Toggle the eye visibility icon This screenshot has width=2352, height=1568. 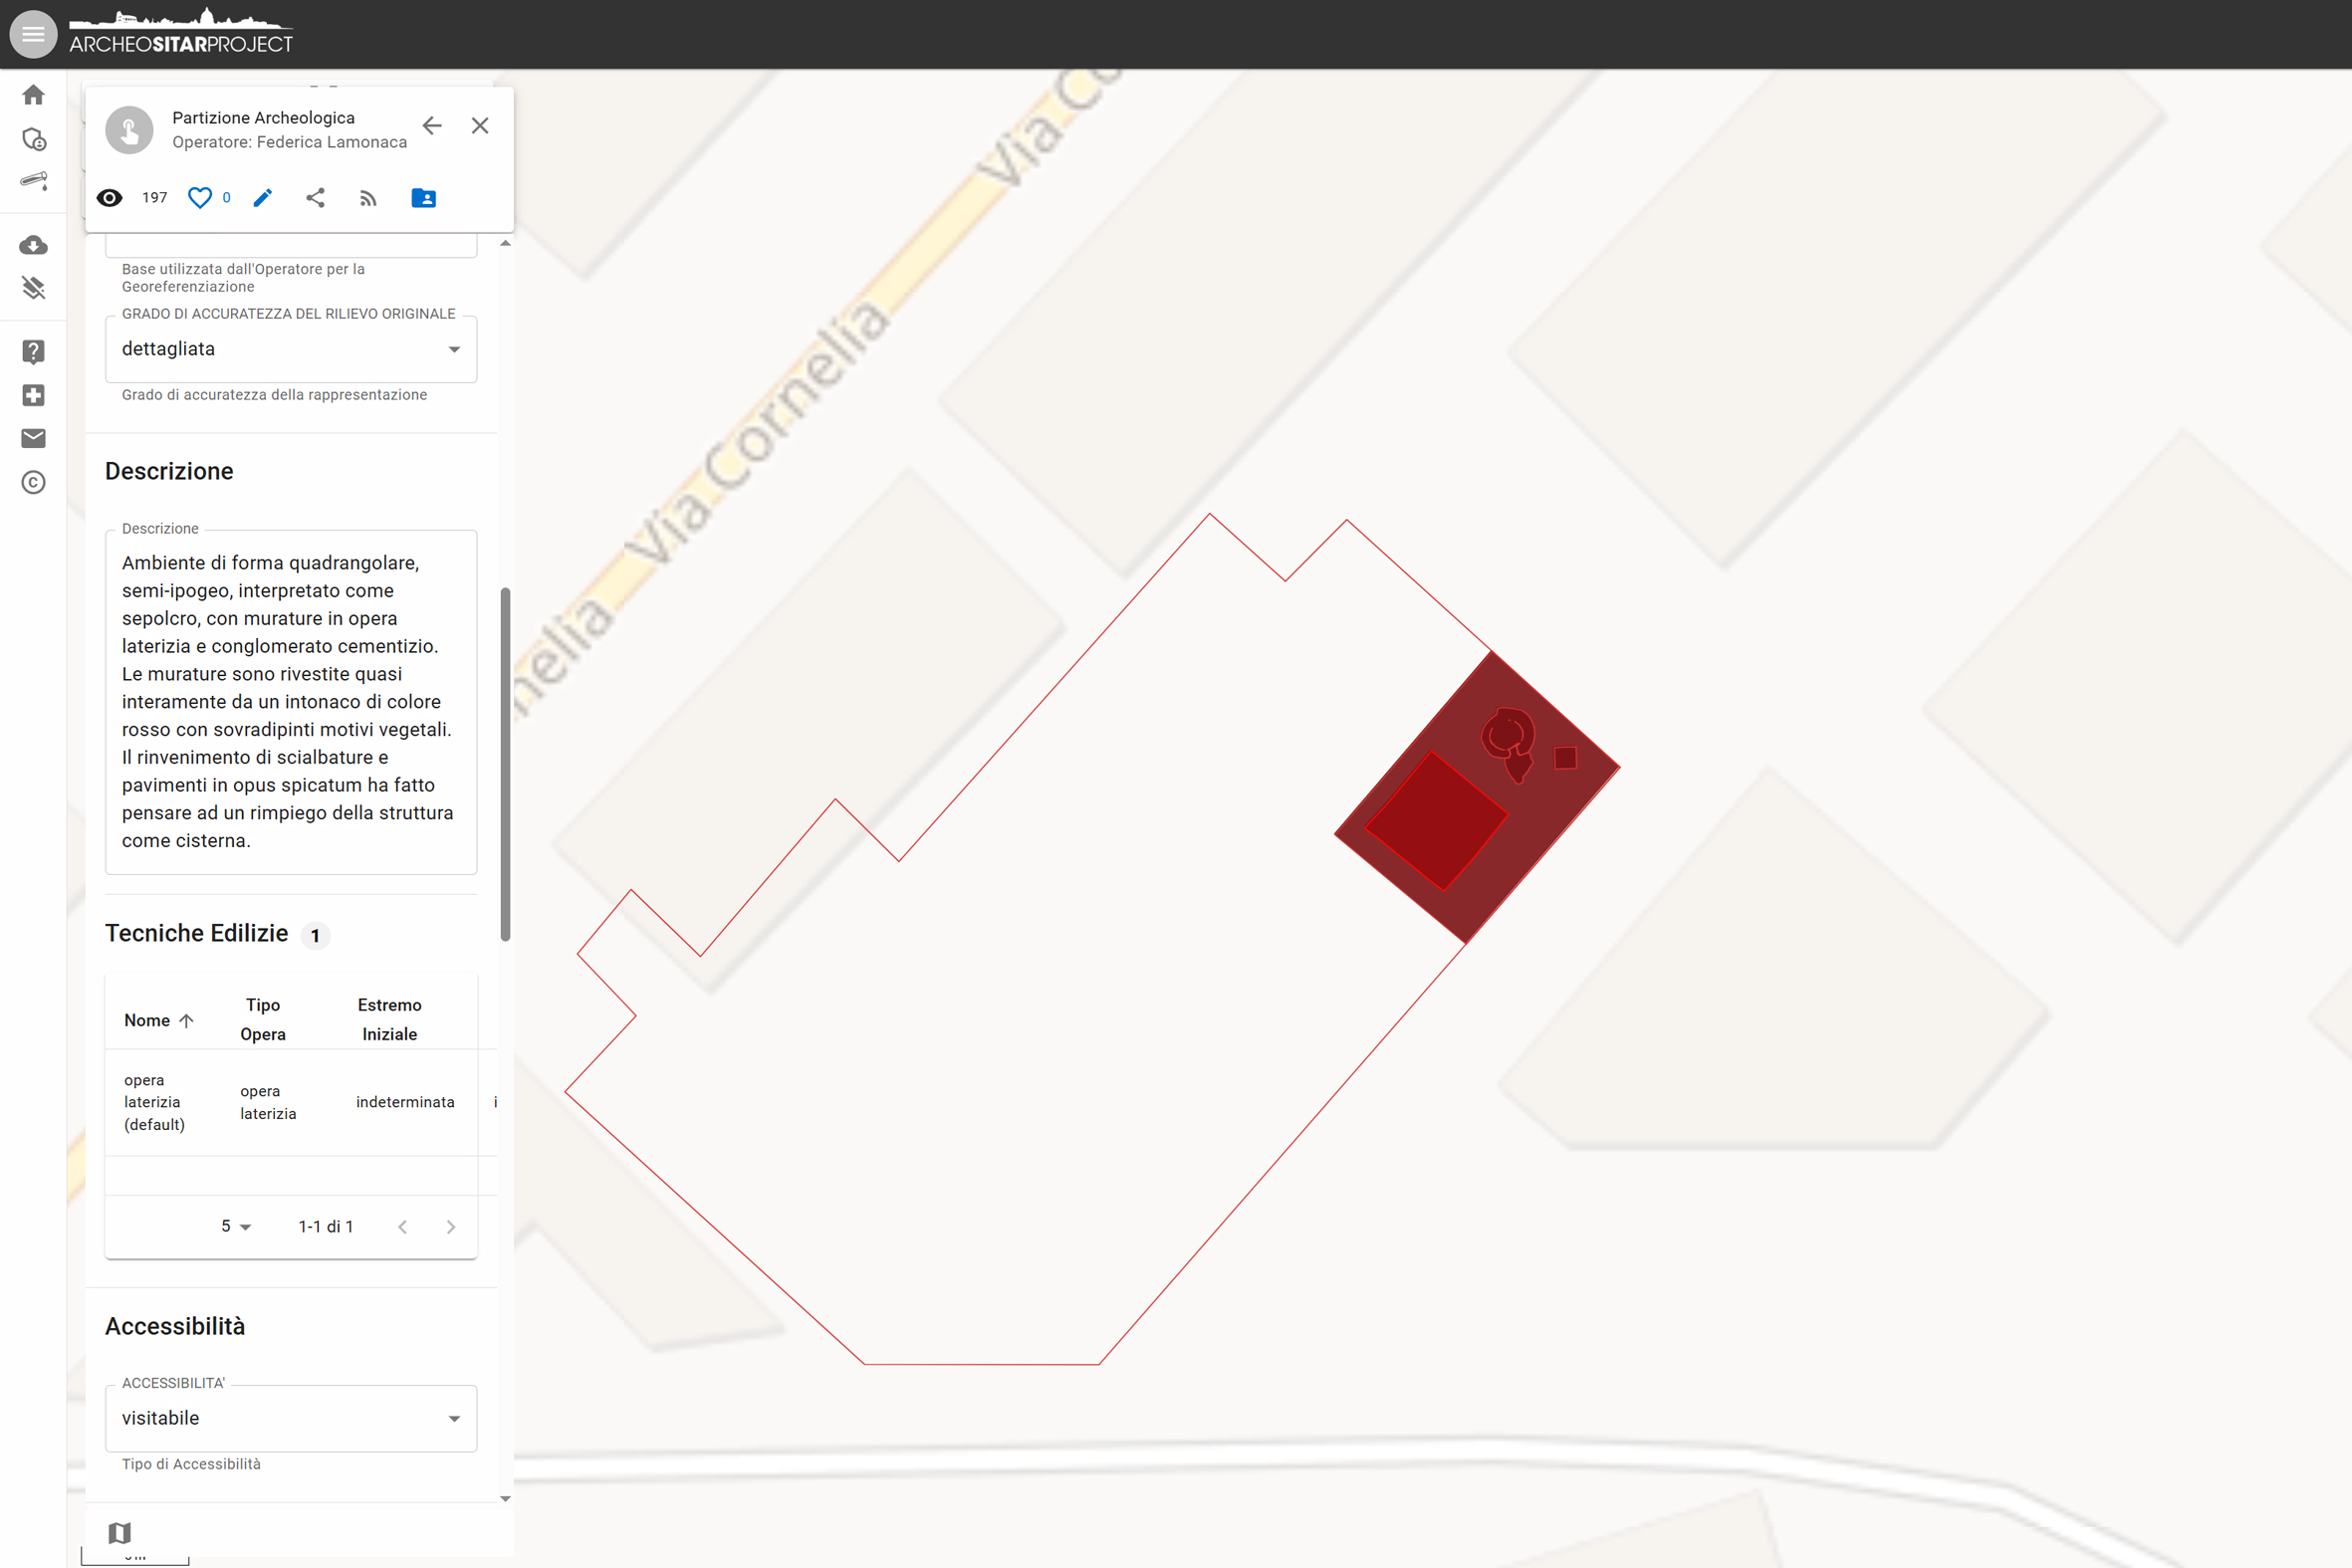[110, 198]
